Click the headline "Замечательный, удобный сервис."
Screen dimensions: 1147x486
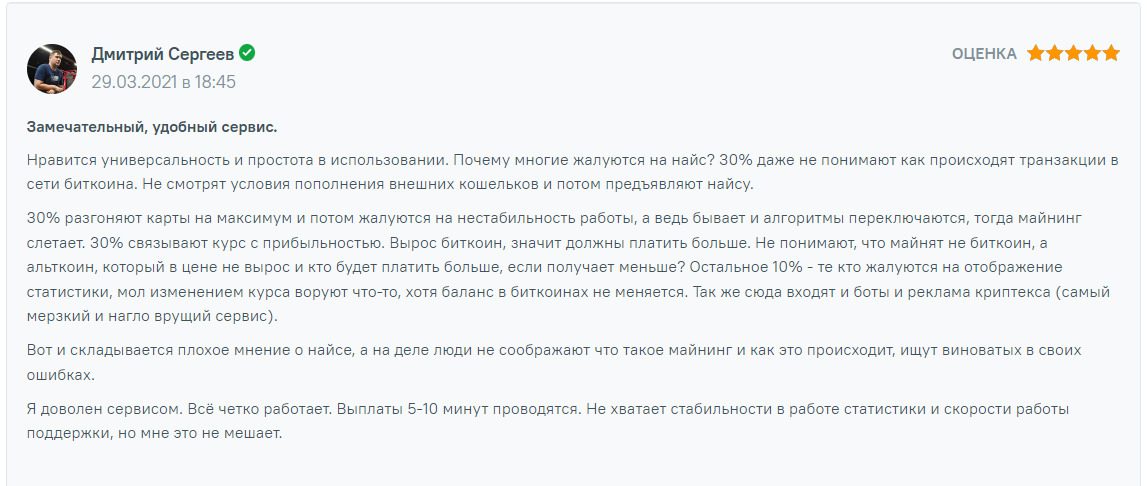pos(152,127)
